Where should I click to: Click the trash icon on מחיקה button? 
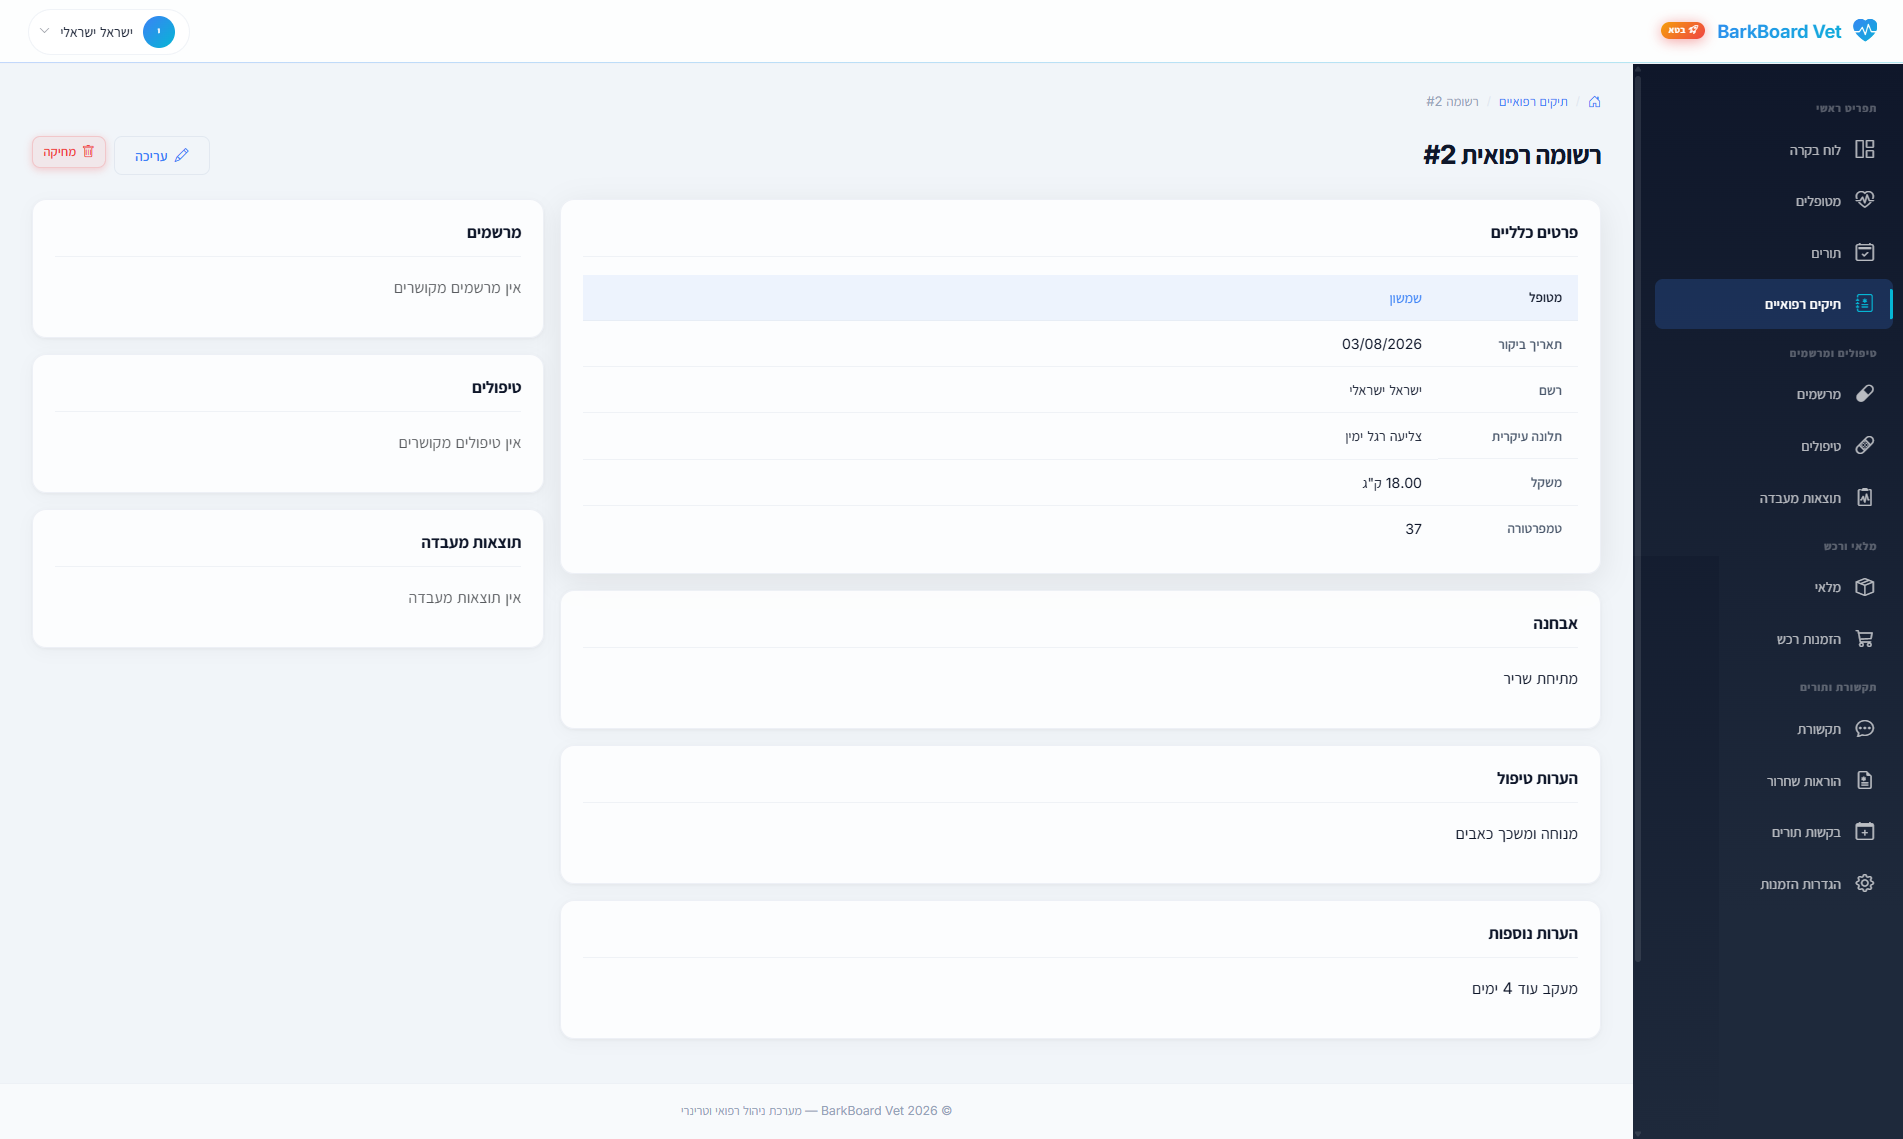[x=88, y=152]
